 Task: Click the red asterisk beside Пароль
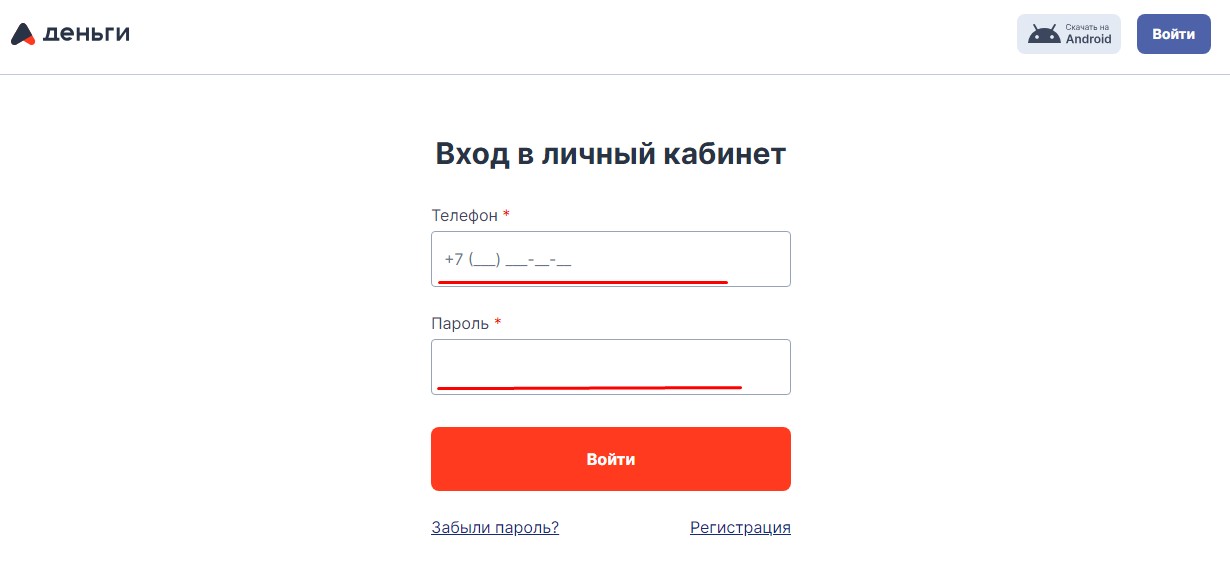(x=498, y=323)
